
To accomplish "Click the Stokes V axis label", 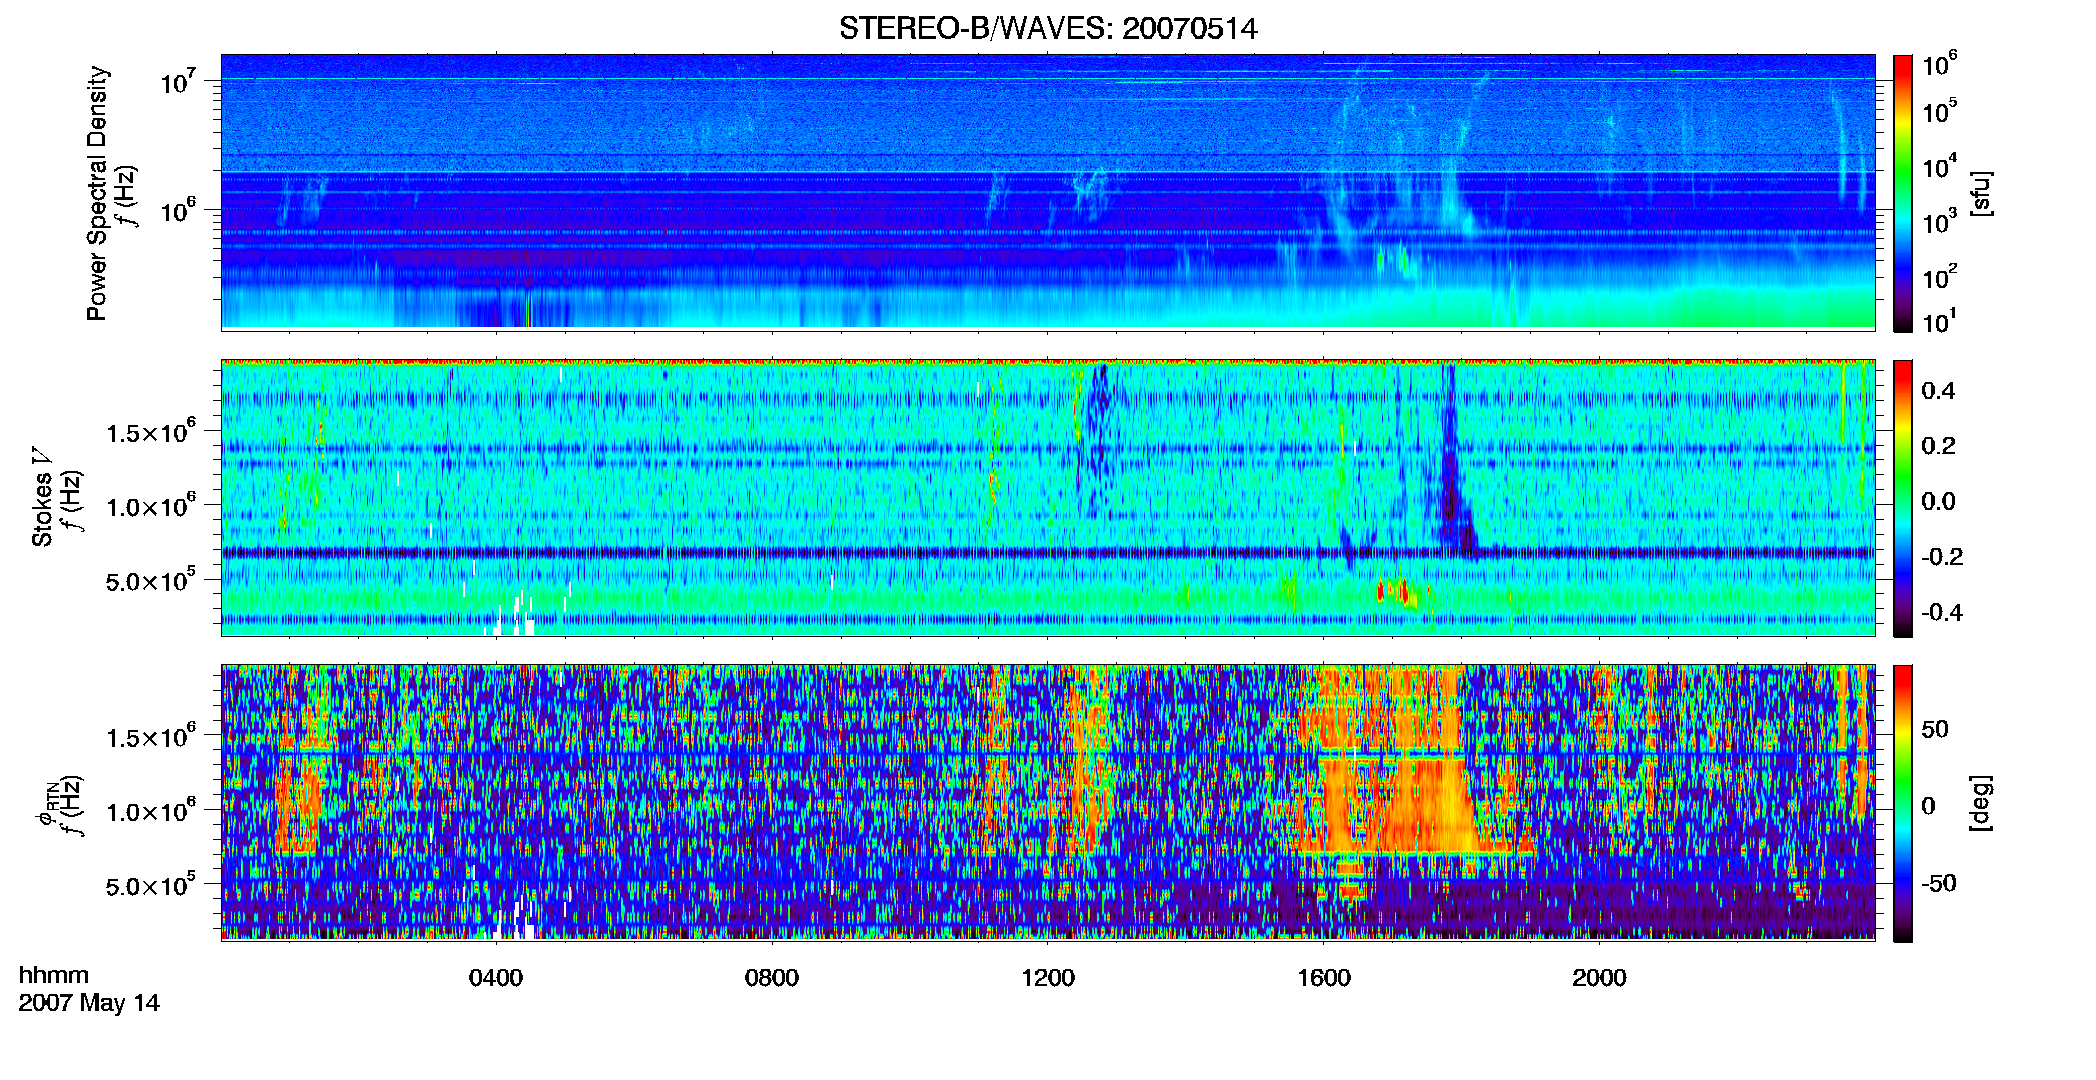I will pos(42,498).
